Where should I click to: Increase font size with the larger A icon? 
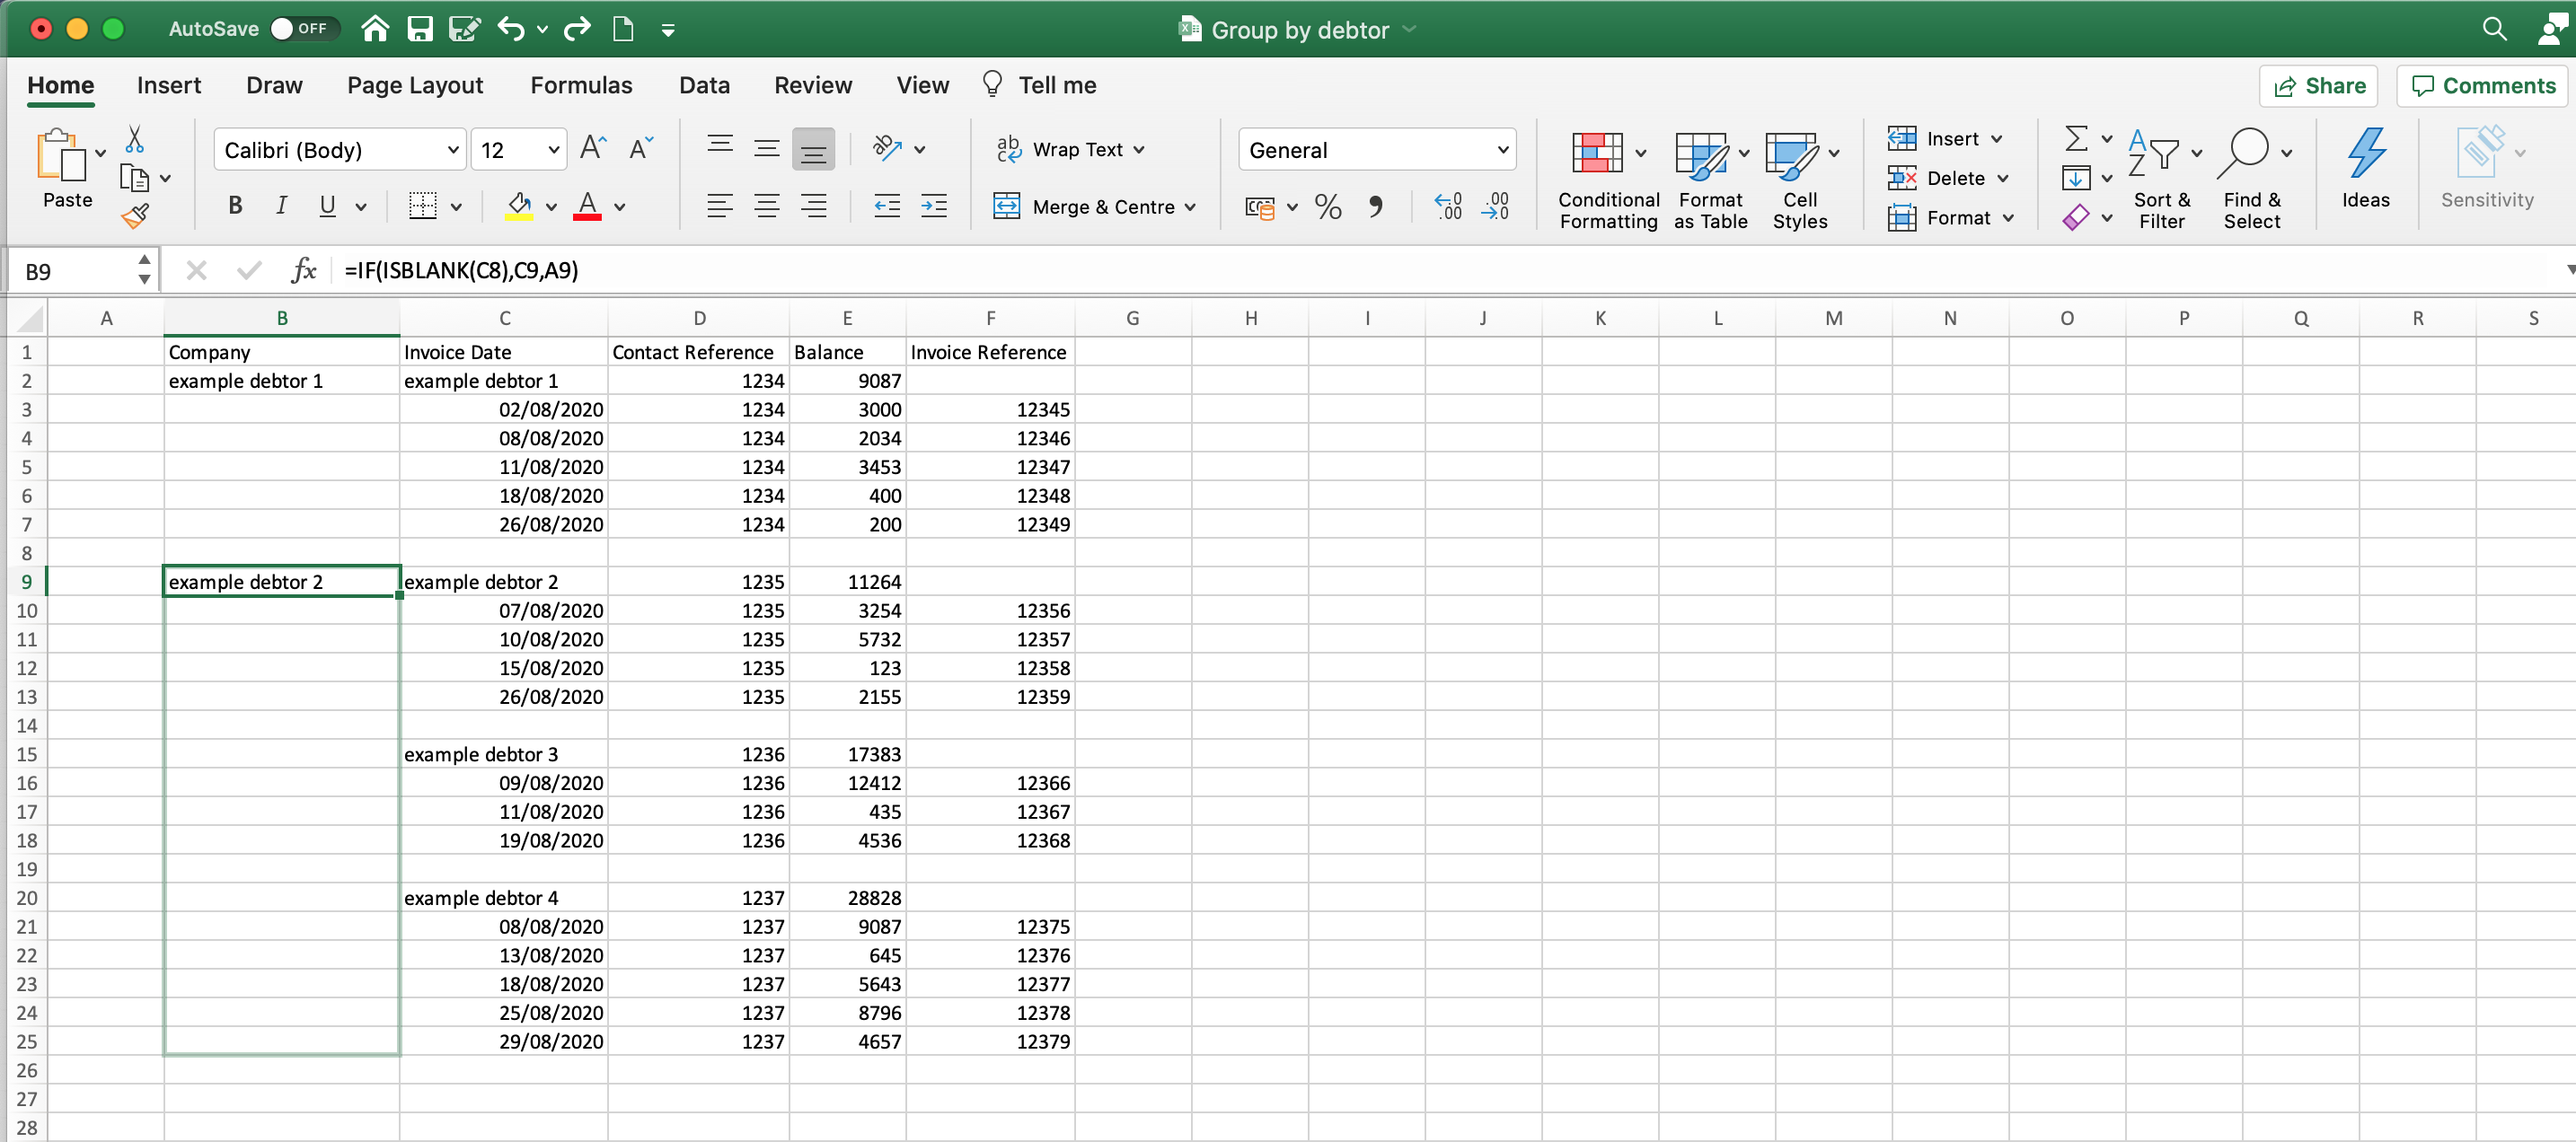pyautogui.click(x=592, y=149)
